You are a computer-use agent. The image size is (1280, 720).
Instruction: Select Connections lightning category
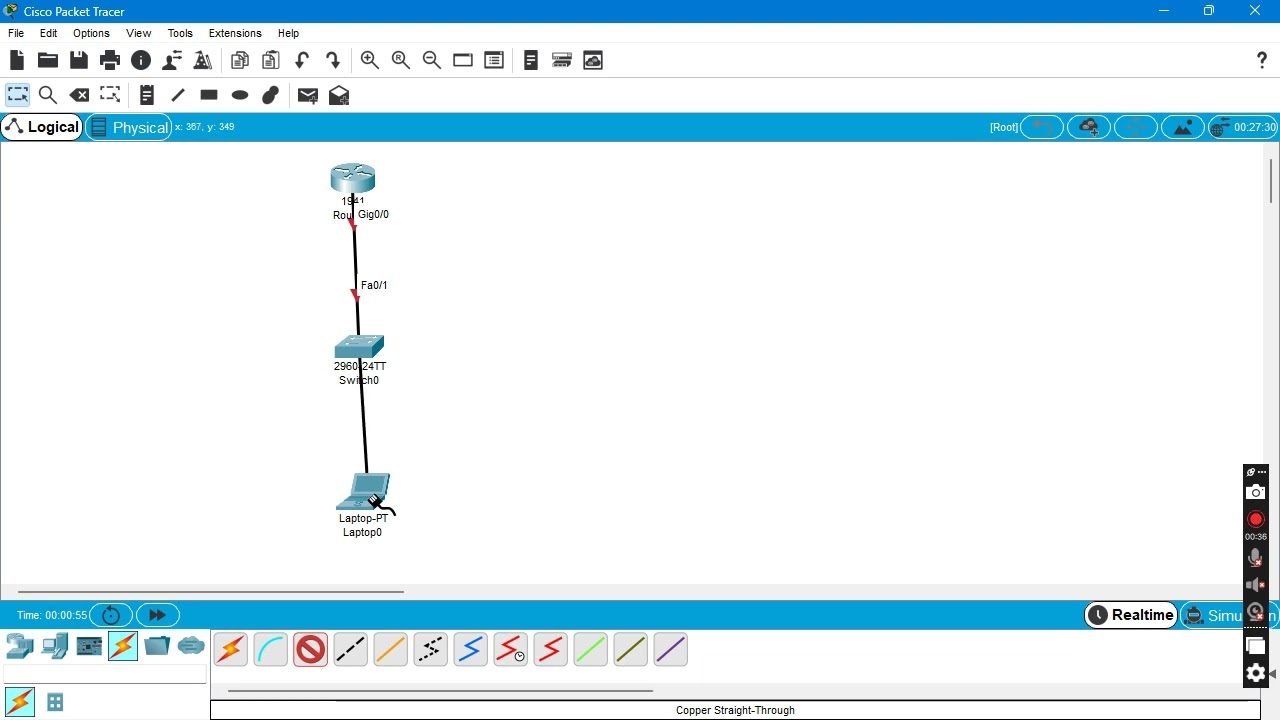123,646
